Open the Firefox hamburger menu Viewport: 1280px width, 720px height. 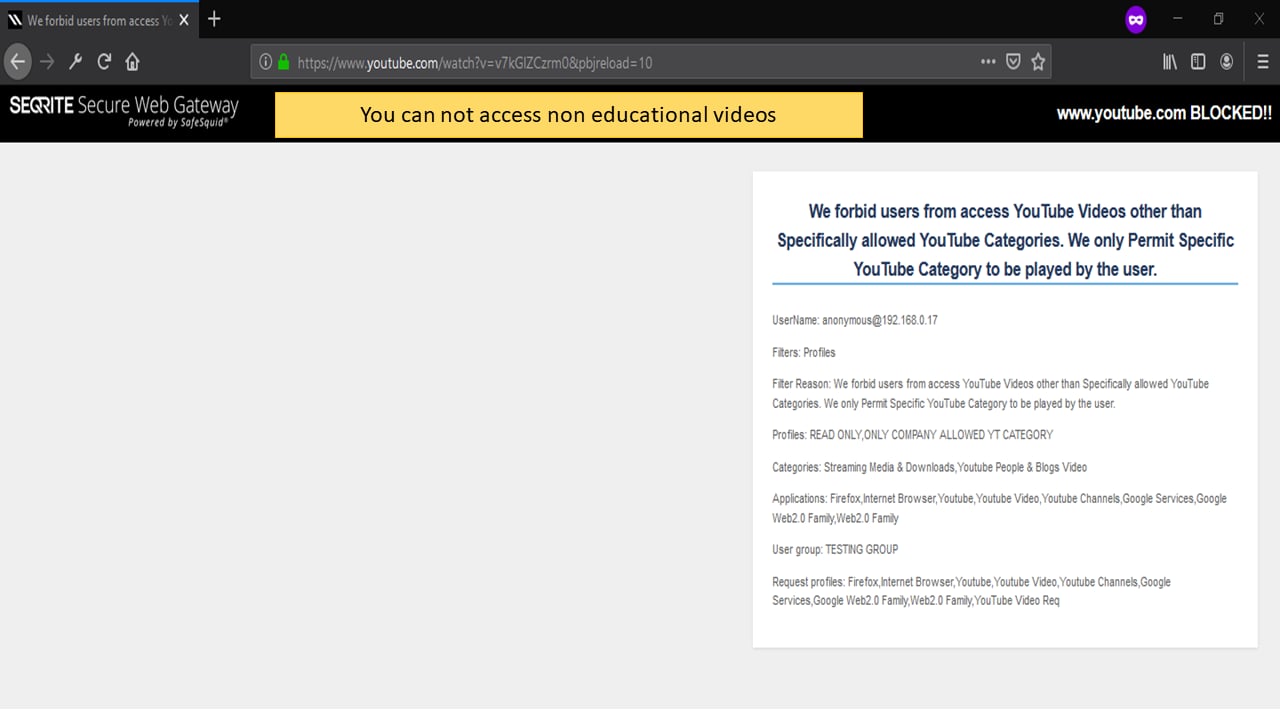(x=1263, y=62)
